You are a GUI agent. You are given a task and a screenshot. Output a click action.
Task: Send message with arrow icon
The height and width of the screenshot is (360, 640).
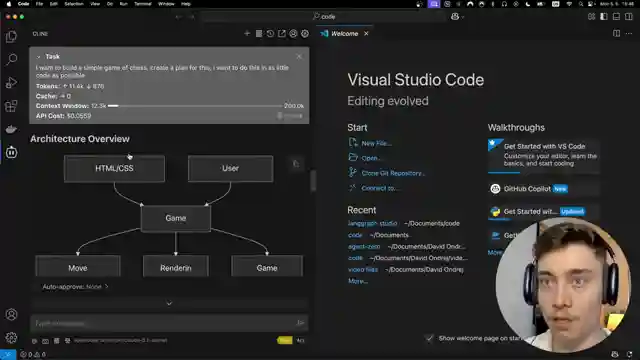point(300,323)
